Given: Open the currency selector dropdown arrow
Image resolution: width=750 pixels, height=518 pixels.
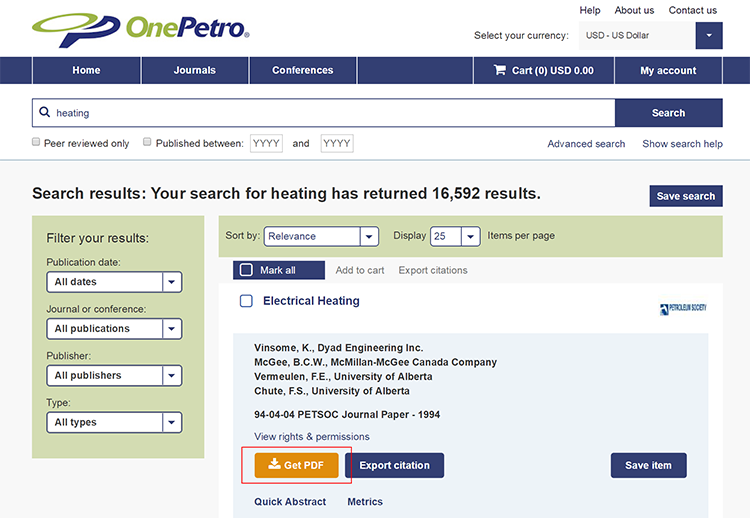Looking at the screenshot, I should point(709,35).
